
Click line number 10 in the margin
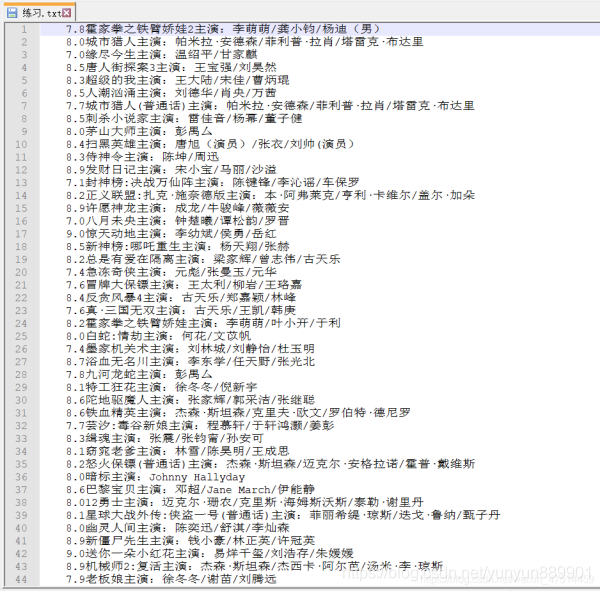[21, 144]
